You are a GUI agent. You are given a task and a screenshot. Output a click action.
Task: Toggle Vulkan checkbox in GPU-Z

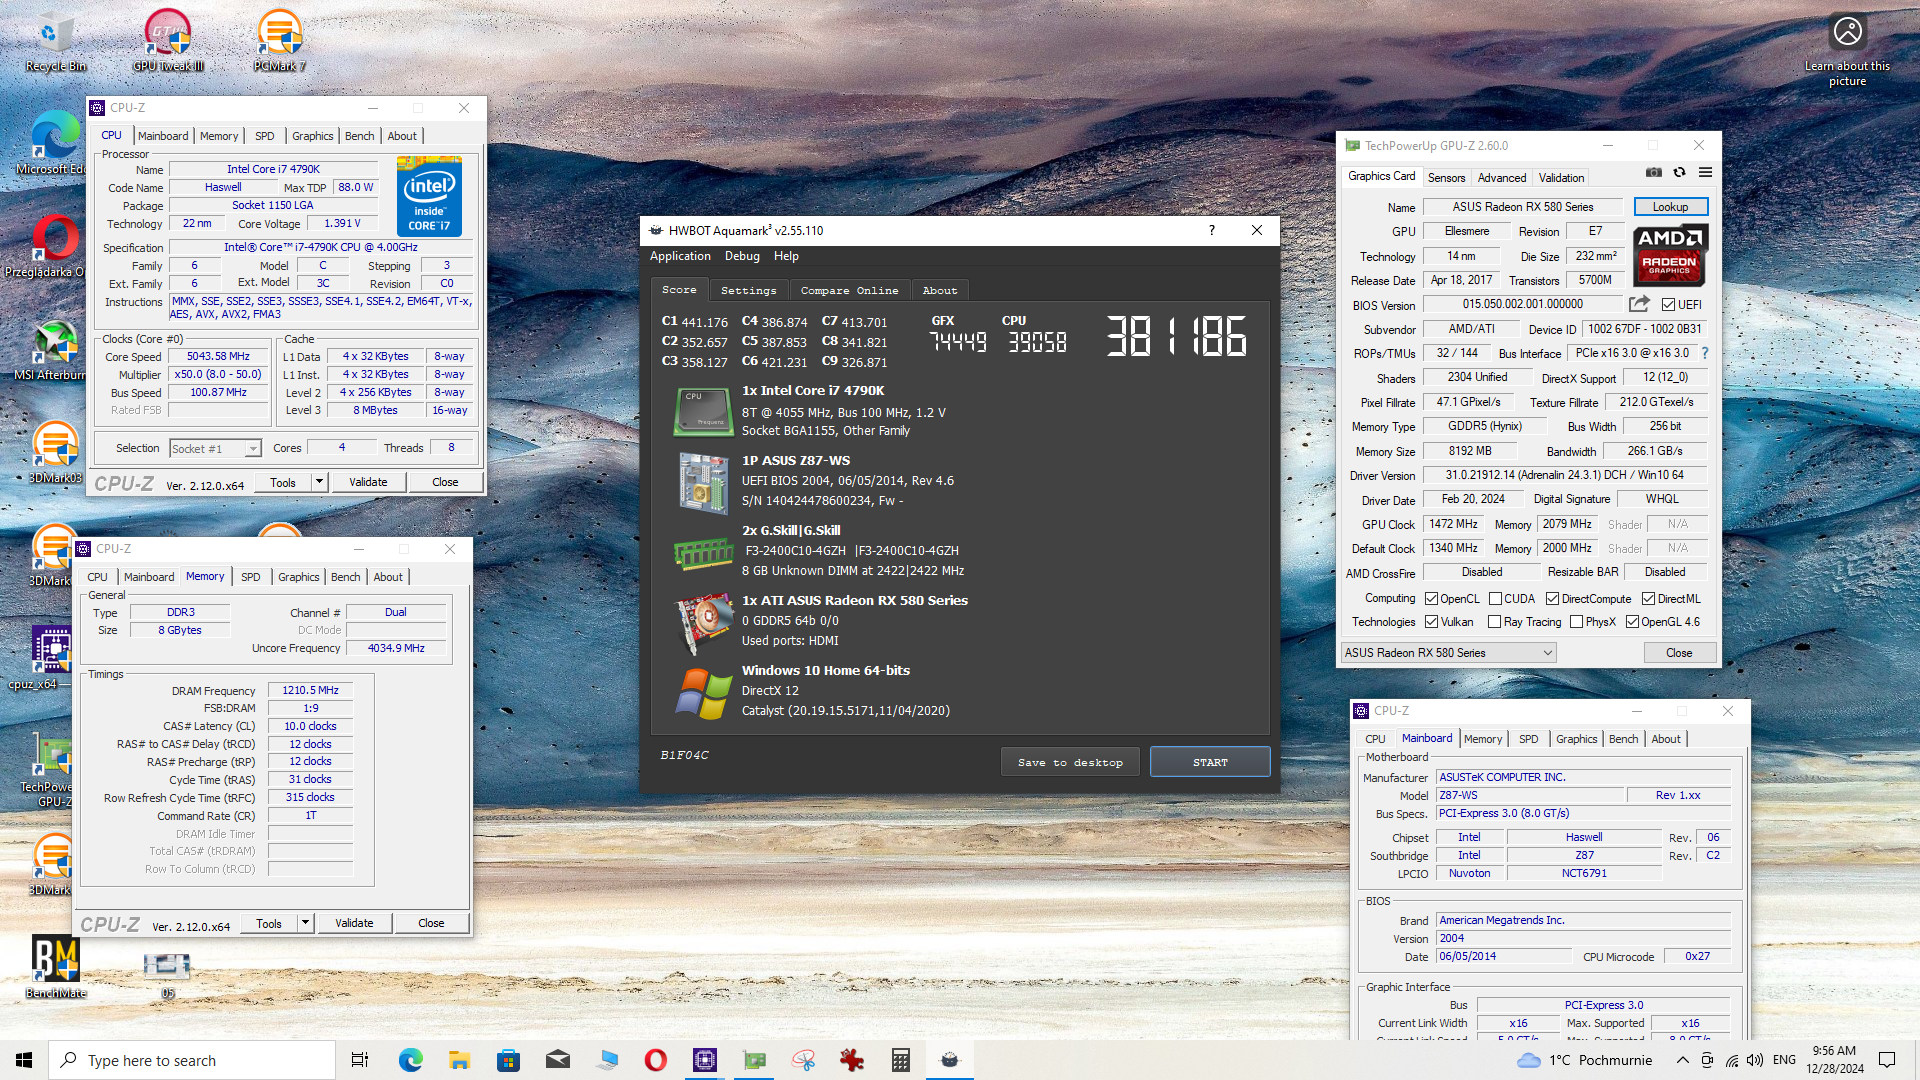(x=1431, y=622)
